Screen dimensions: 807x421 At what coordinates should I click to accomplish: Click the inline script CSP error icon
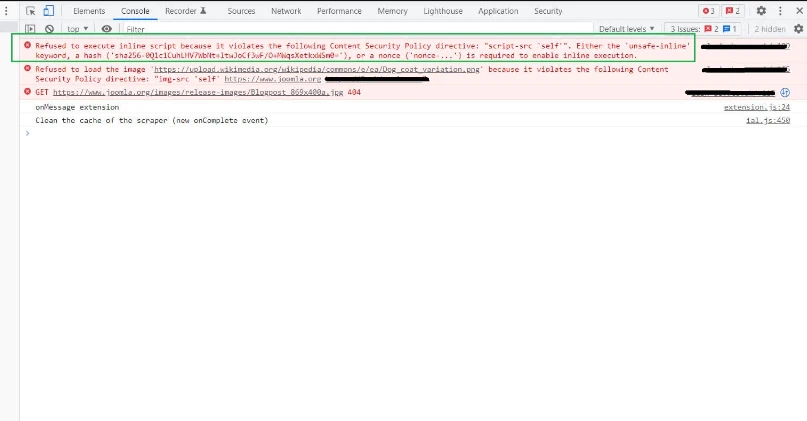click(27, 45)
